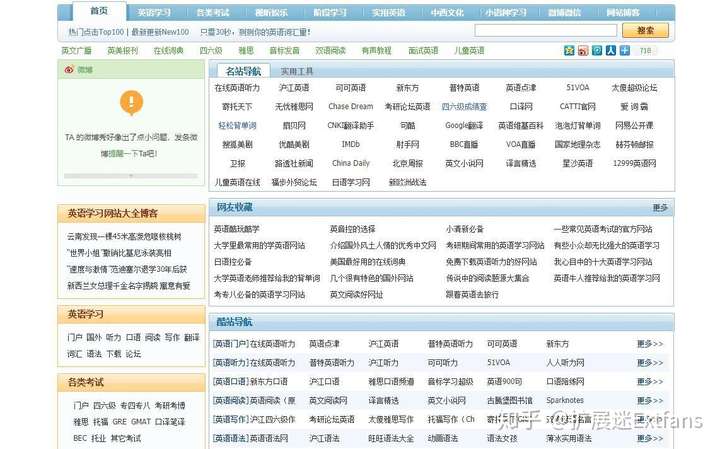This screenshot has width=720, height=449.
Task: Open the 小语种学习 navigation tab
Action: [506, 13]
